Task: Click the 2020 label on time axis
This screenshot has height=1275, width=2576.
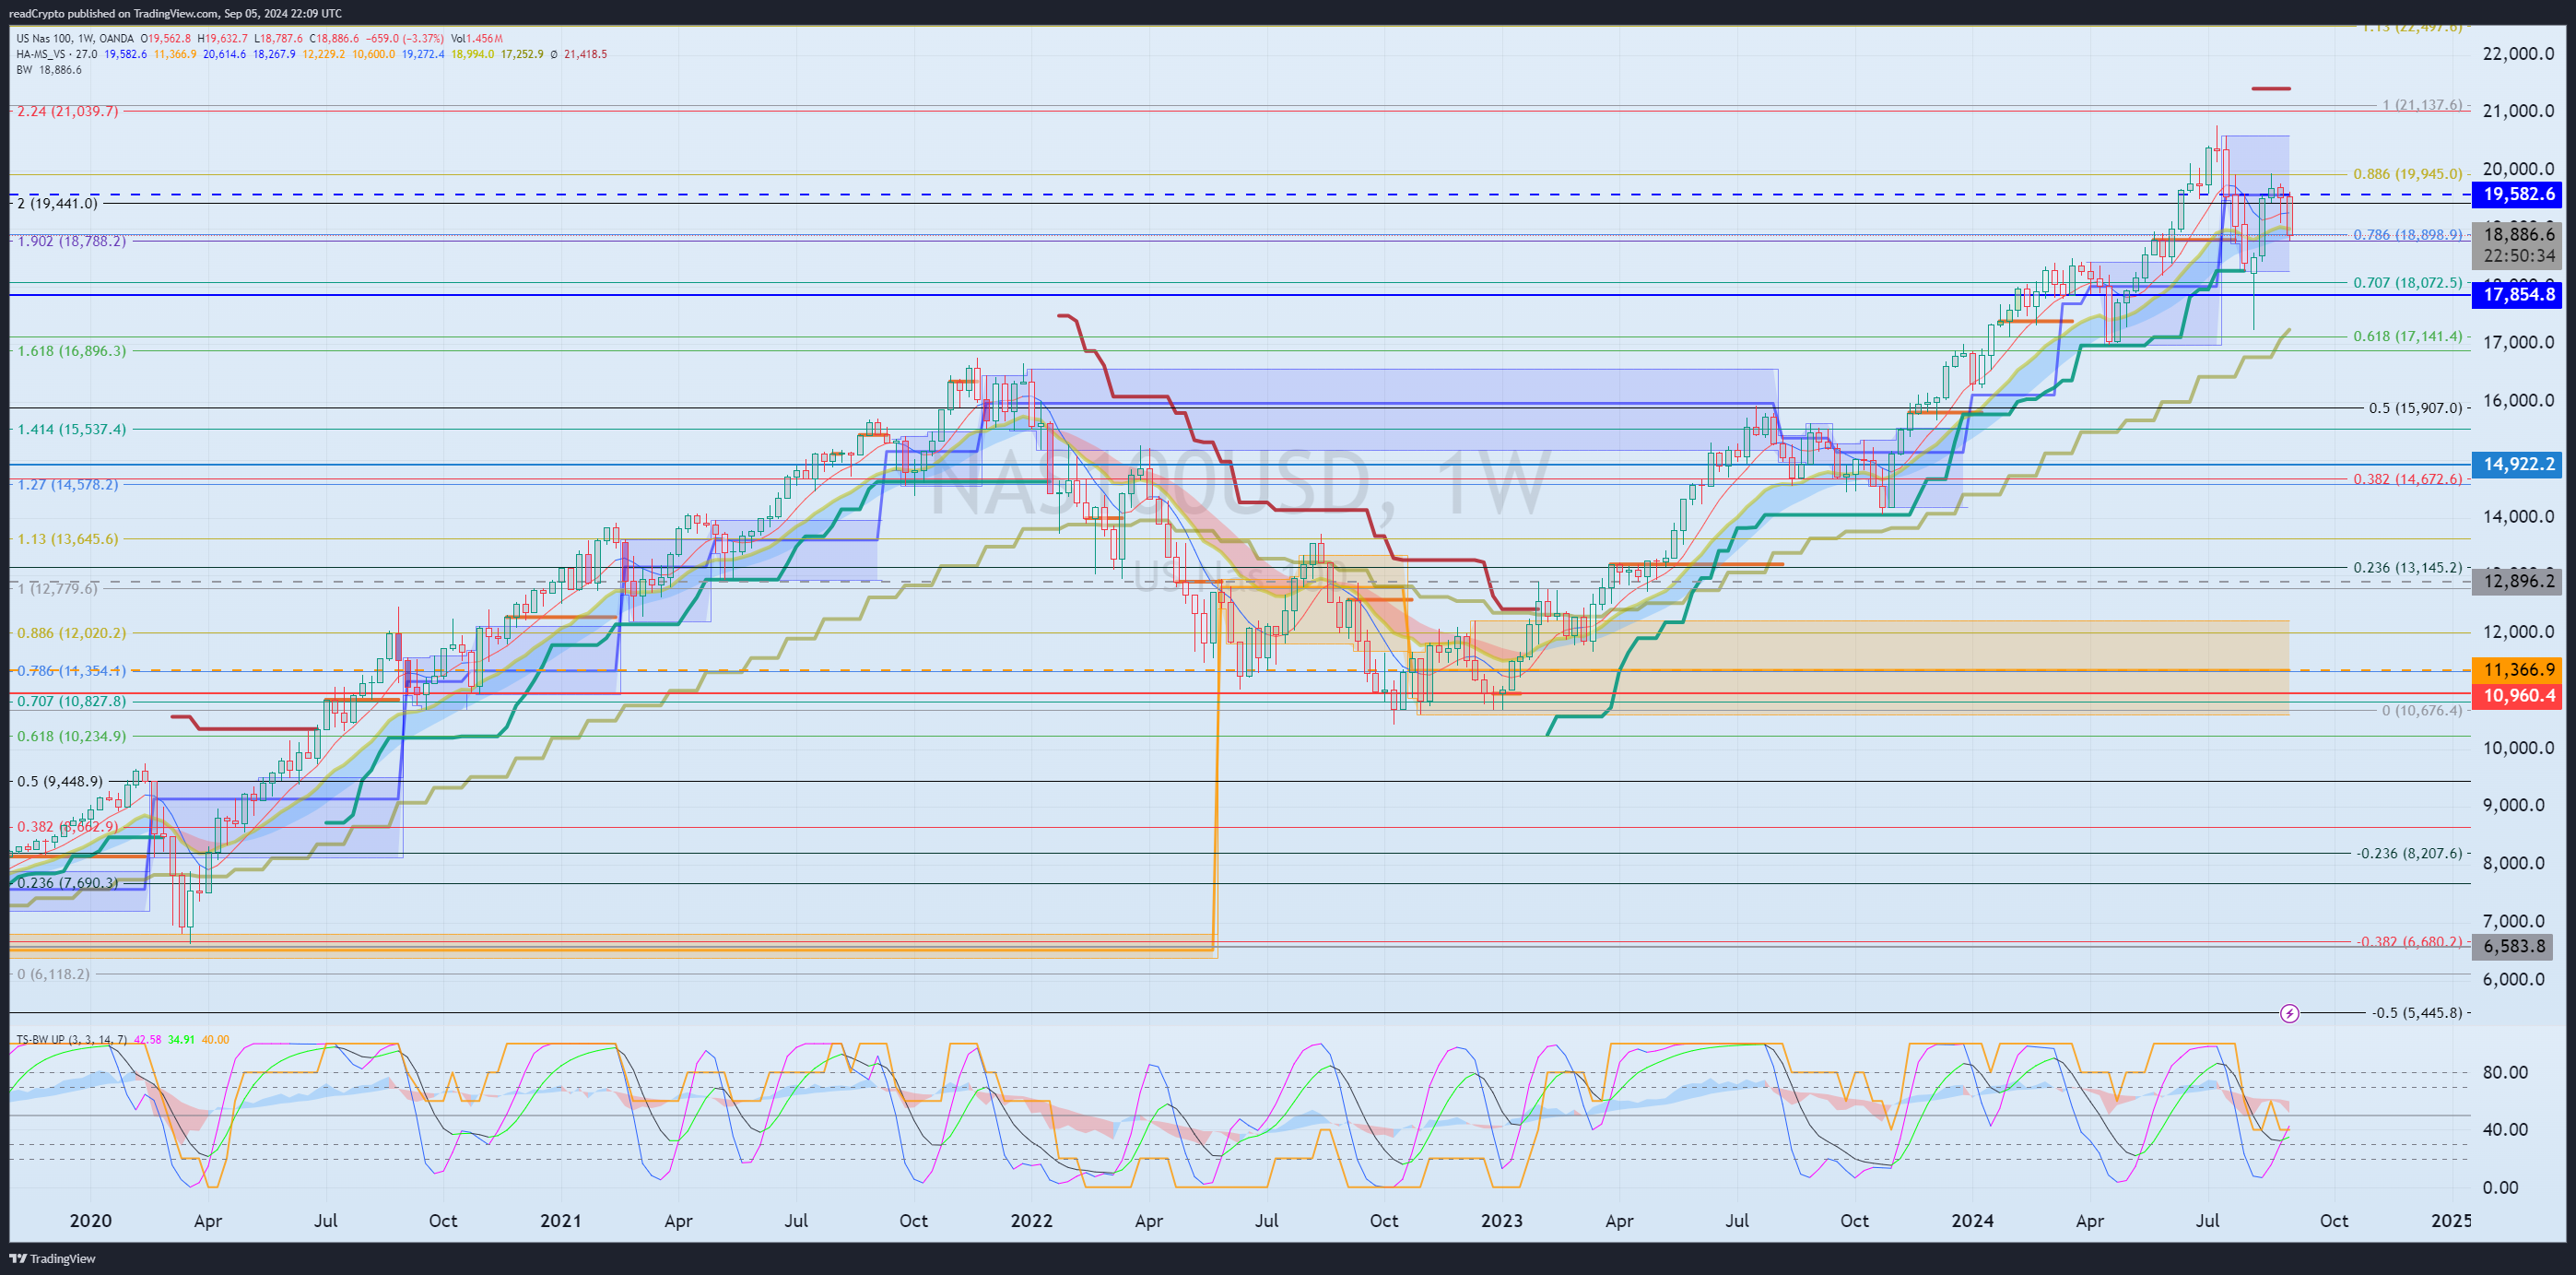Action: pyautogui.click(x=90, y=1220)
